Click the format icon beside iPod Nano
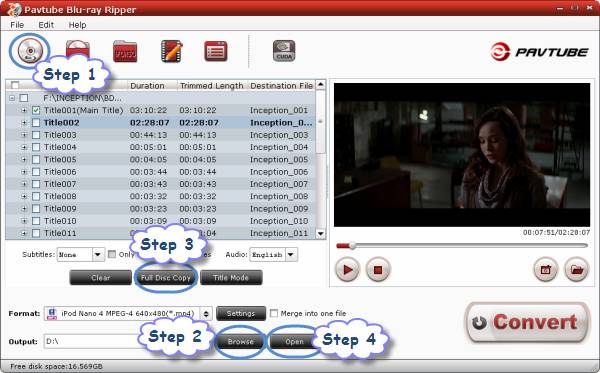The image size is (600, 373). tap(52, 314)
